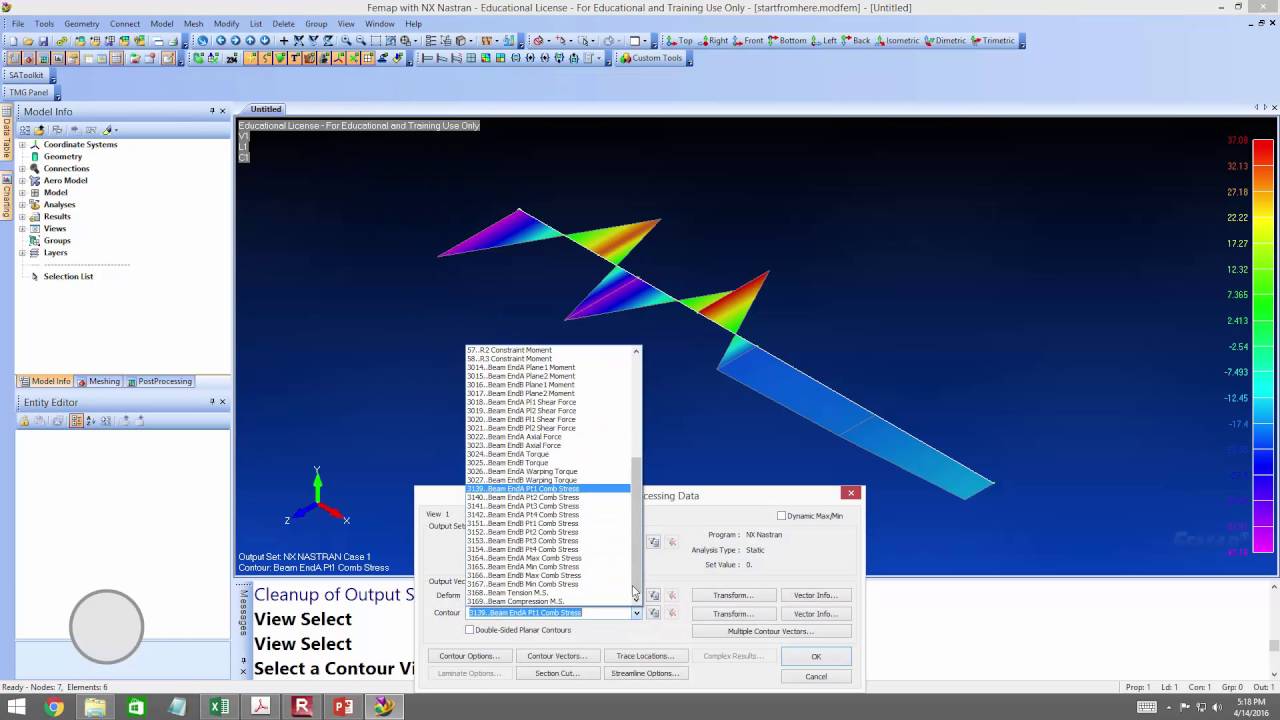
Task: Click Multiple Contour Vectors button
Action: [771, 632]
